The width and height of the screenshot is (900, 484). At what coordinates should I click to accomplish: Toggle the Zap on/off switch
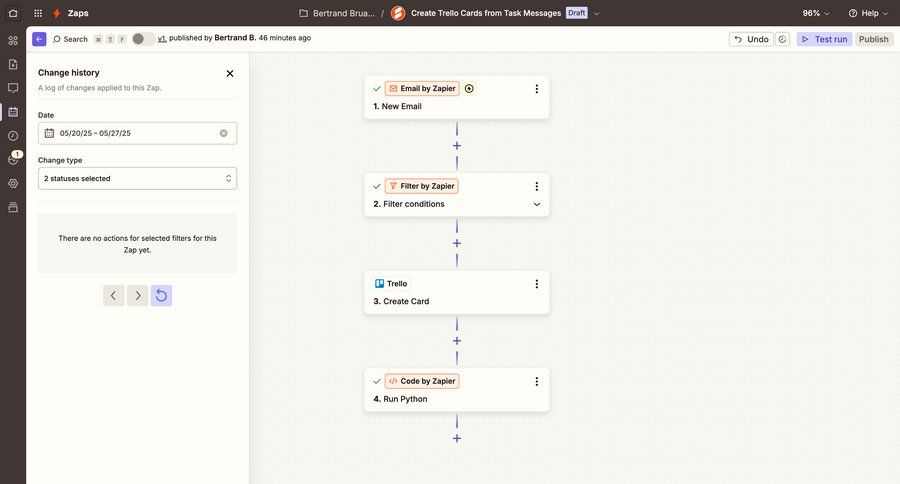[142, 38]
